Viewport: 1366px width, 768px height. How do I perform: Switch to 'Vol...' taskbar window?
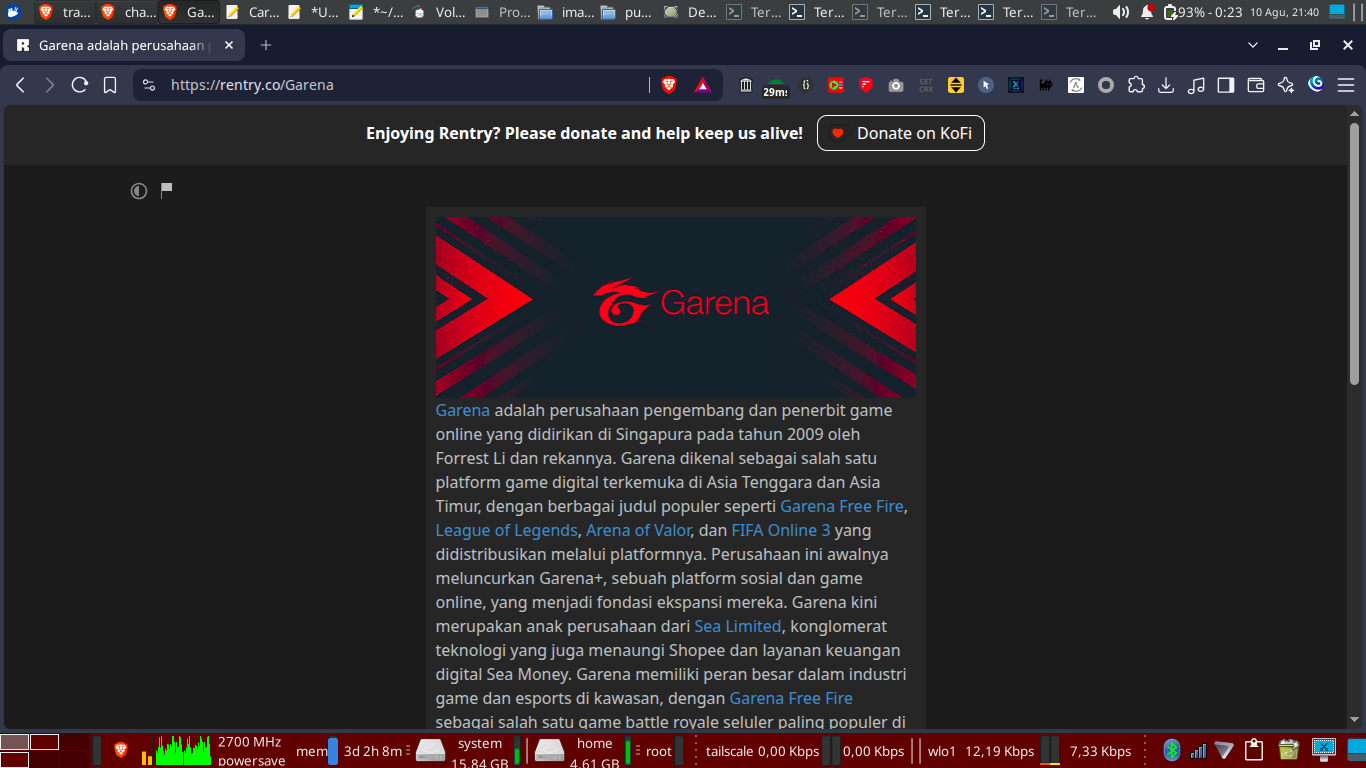click(x=437, y=12)
